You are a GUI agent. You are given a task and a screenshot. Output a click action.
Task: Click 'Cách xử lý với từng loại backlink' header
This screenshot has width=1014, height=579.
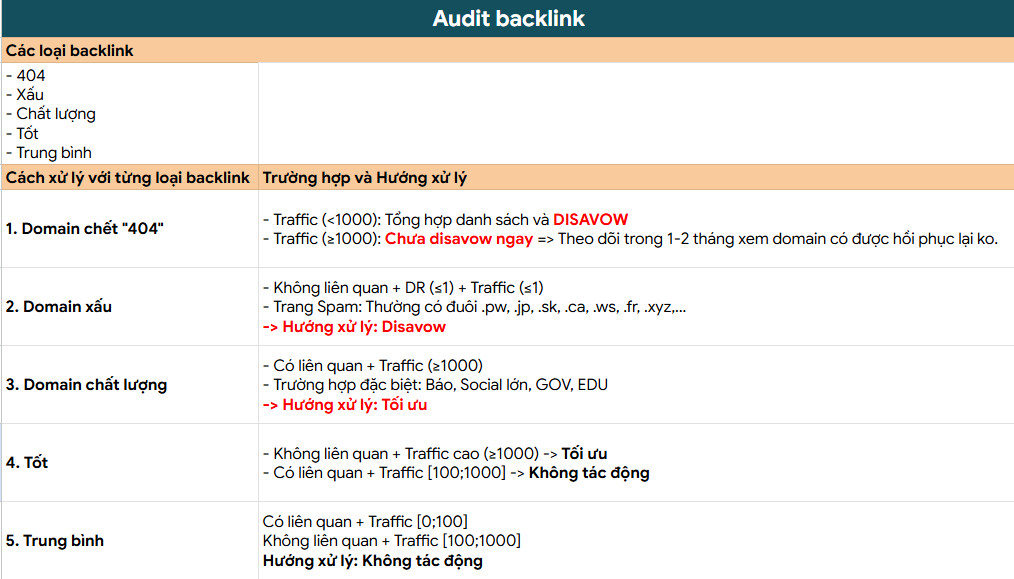tap(129, 177)
